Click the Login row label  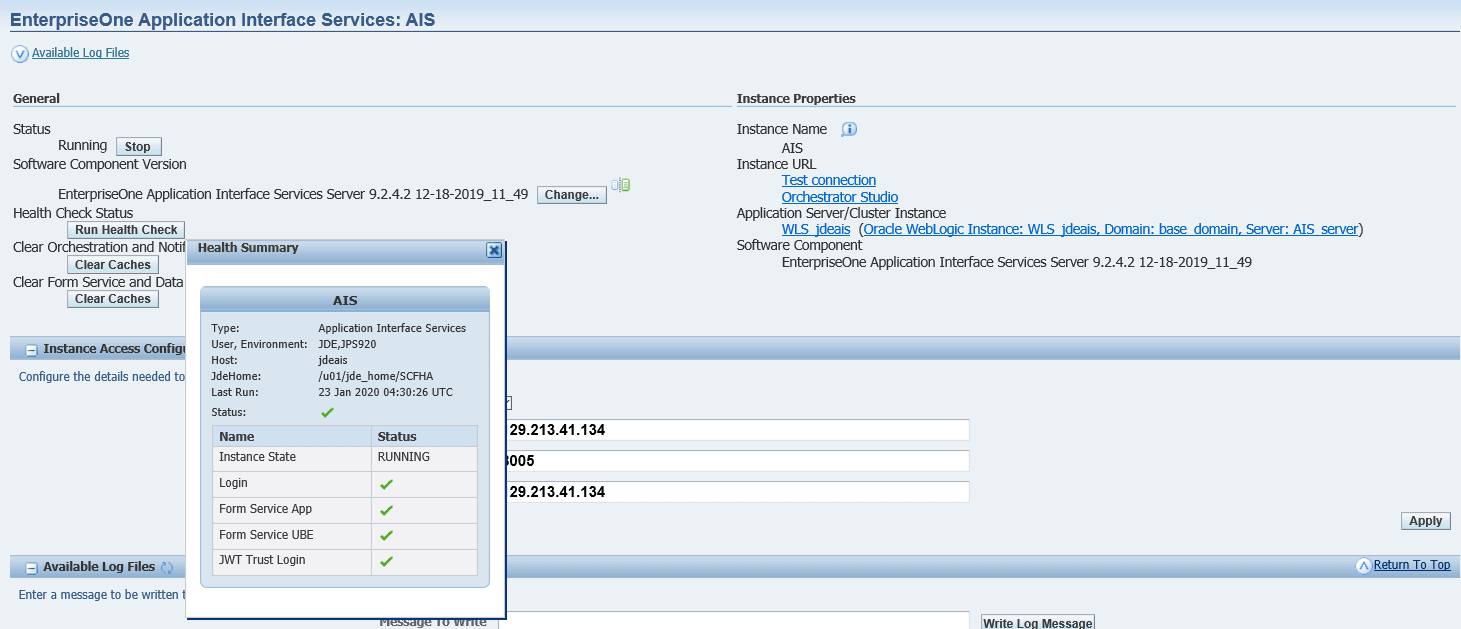click(x=233, y=483)
